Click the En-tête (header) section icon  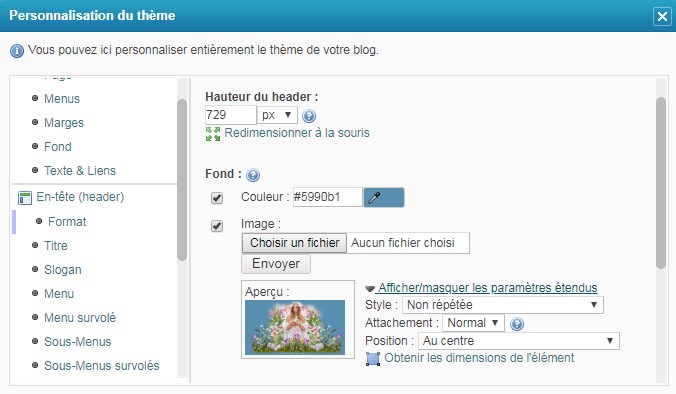(x=25, y=198)
